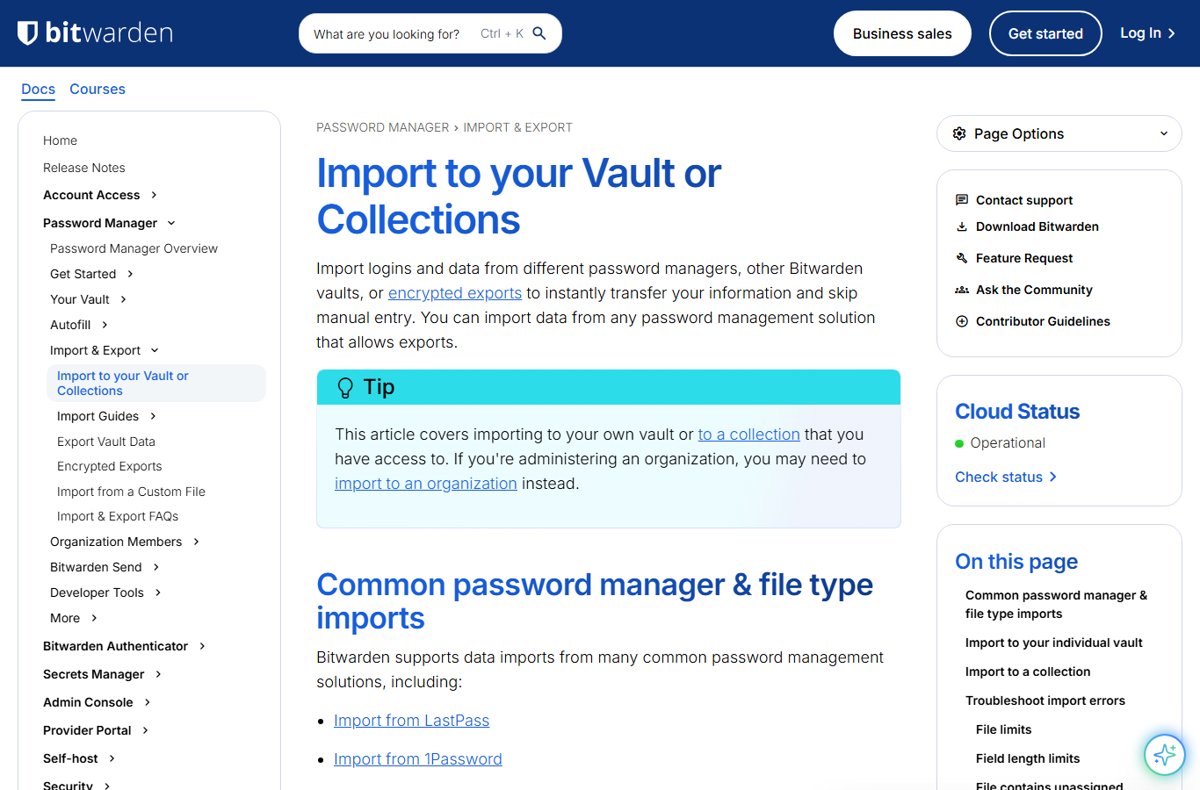The width and height of the screenshot is (1200, 790).
Task: Click the Download Bitwarden link
Action: pos(1037,227)
